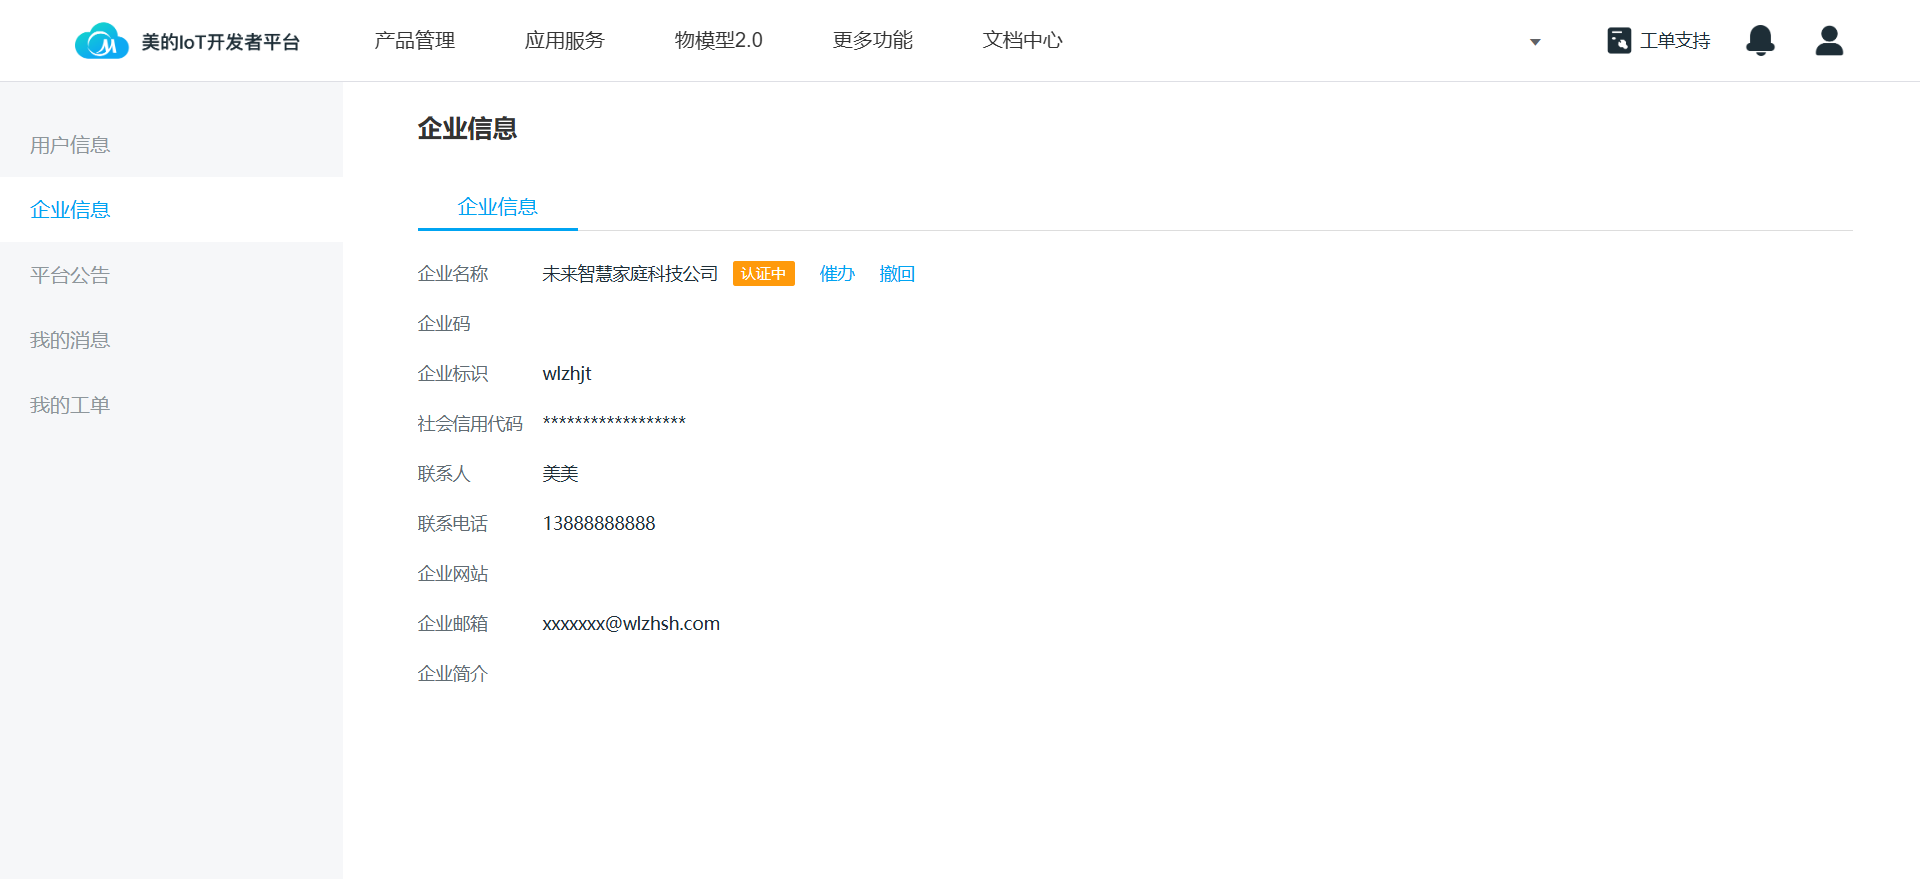Click the work order support icon
The height and width of the screenshot is (879, 1920).
tap(1619, 41)
